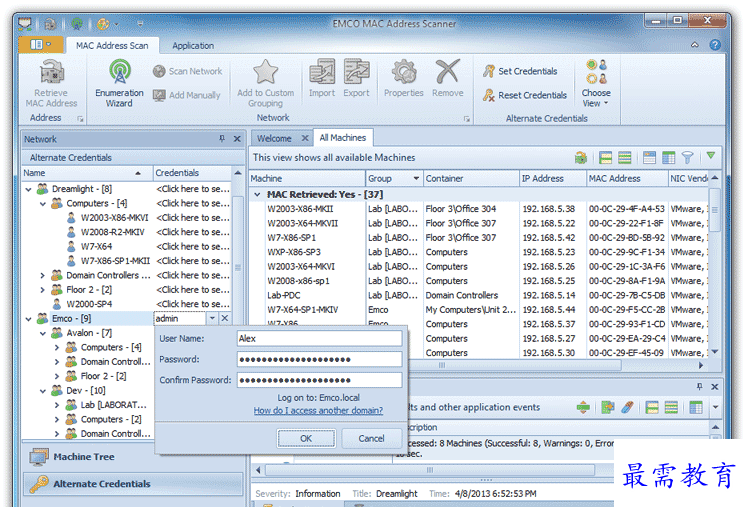Viewport: 744px width, 507px height.
Task: Click the eraser icon in log toolbar
Action: coord(627,407)
